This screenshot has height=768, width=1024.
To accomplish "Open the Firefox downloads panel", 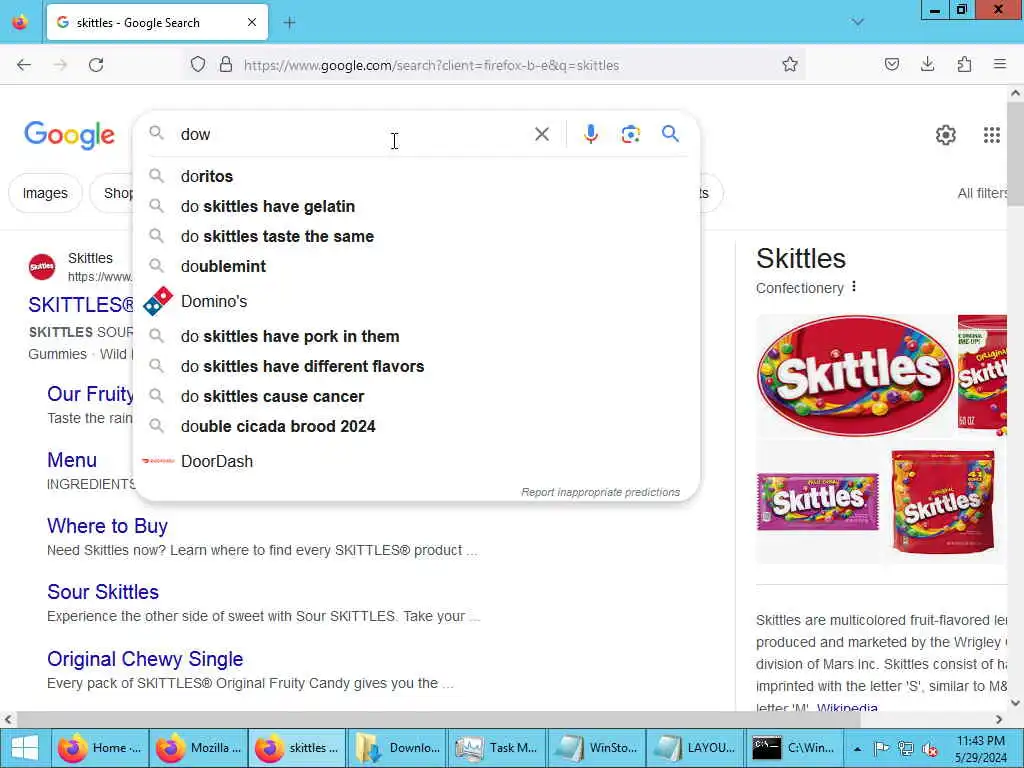I will tap(928, 65).
